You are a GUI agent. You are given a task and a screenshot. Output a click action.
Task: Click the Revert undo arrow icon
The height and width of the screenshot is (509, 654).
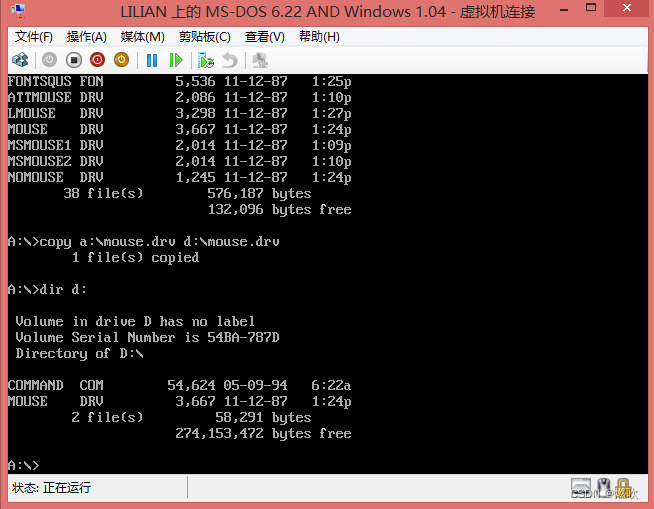pyautogui.click(x=230, y=60)
